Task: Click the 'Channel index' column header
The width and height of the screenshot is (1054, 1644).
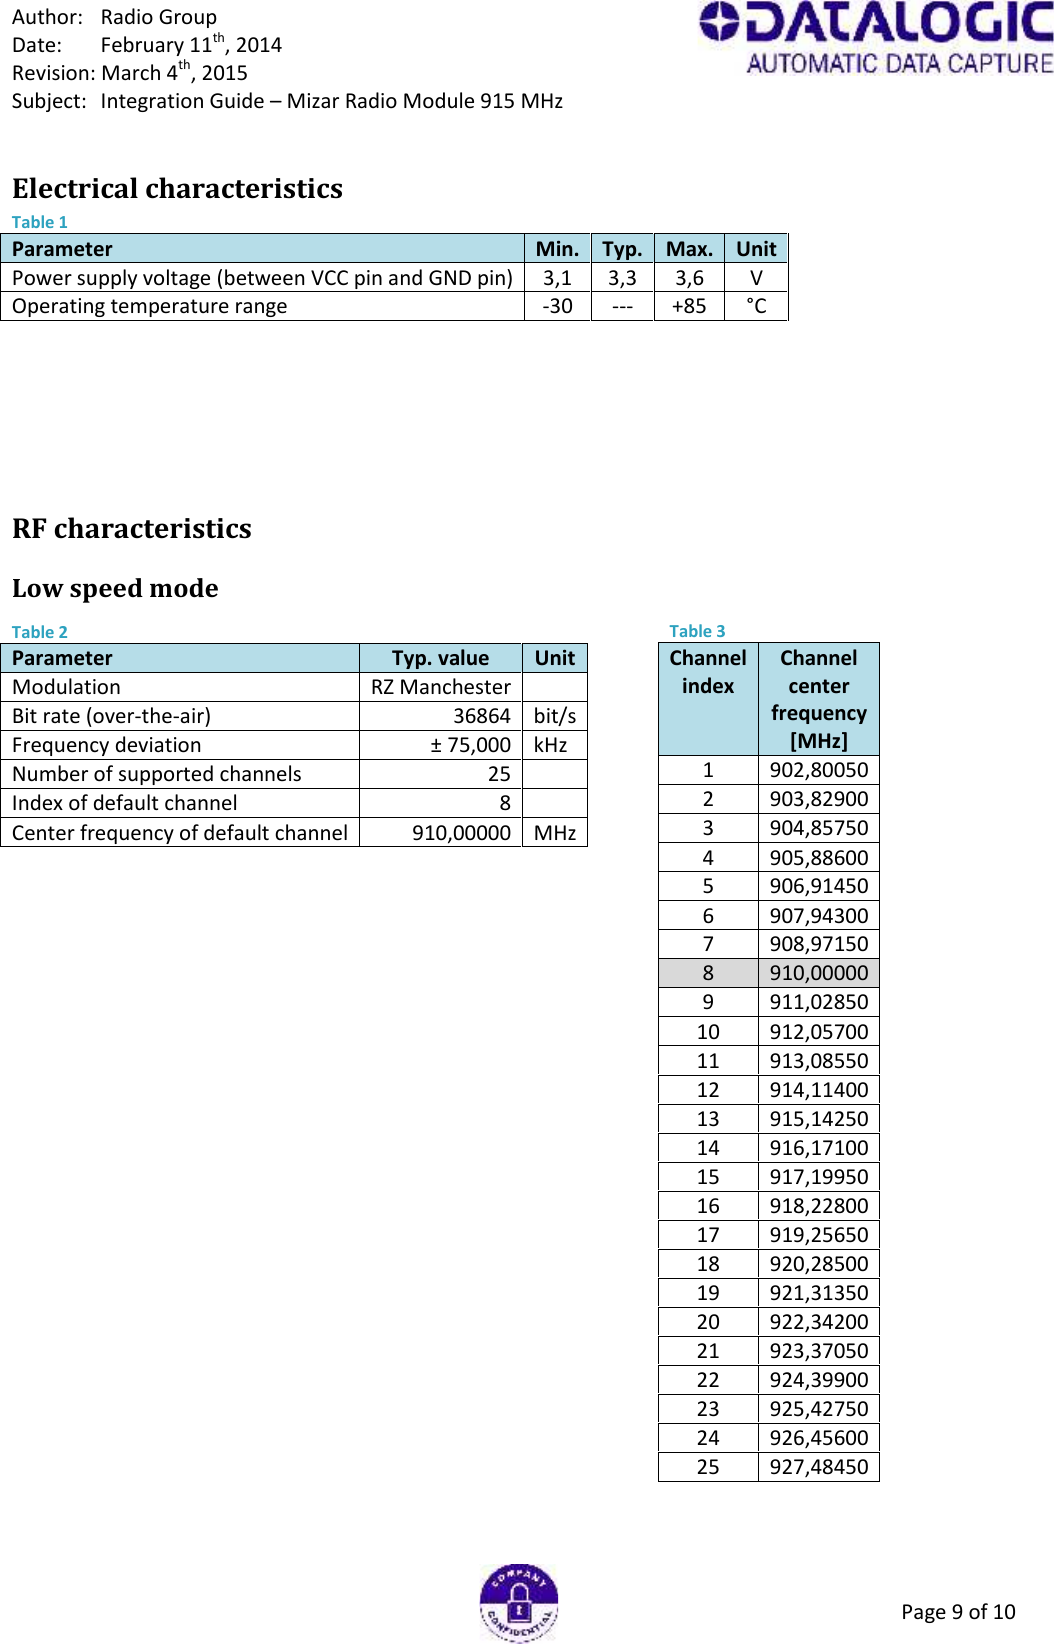Action: (708, 699)
